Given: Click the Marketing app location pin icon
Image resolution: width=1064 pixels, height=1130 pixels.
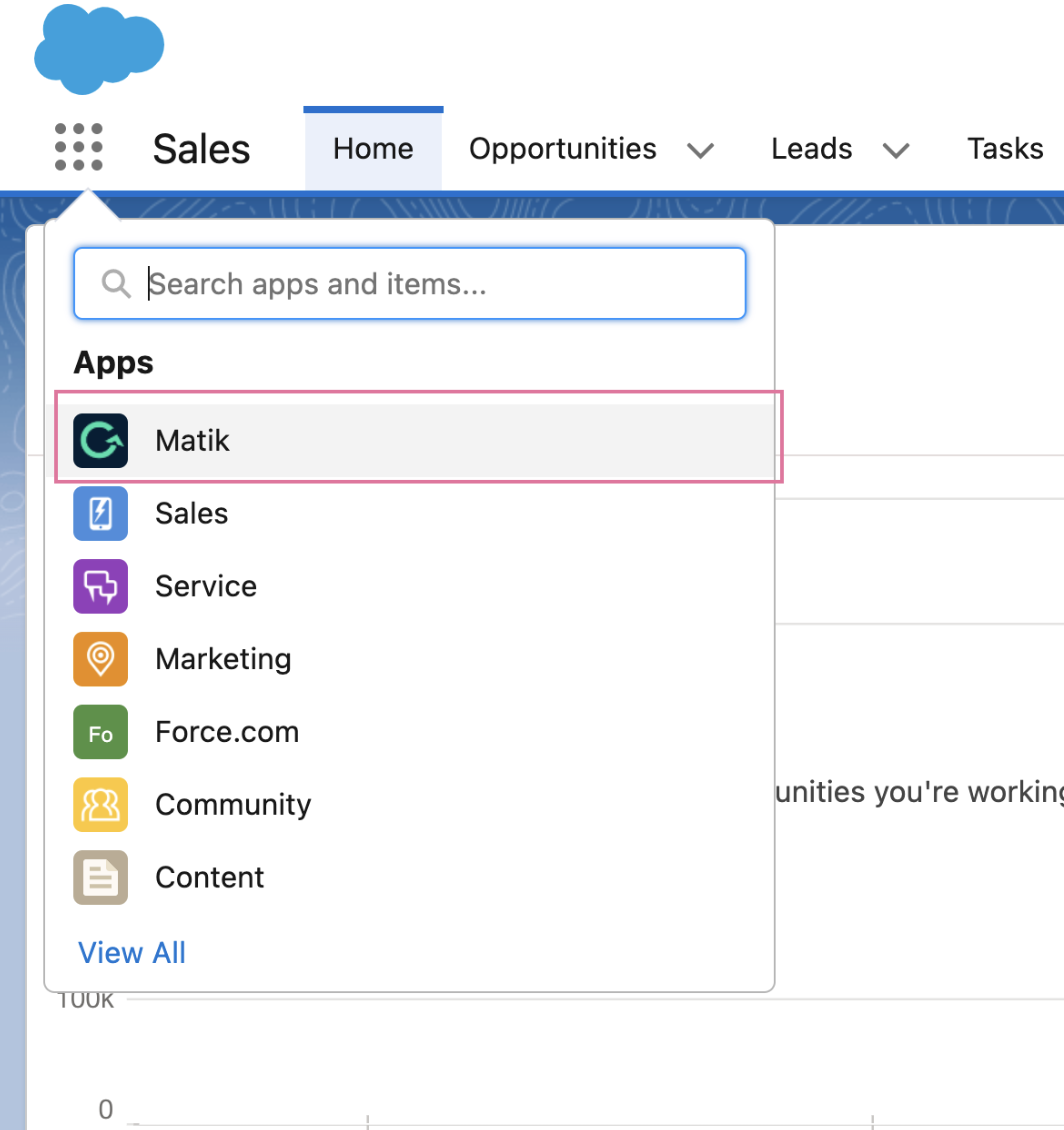Looking at the screenshot, I should [100, 659].
